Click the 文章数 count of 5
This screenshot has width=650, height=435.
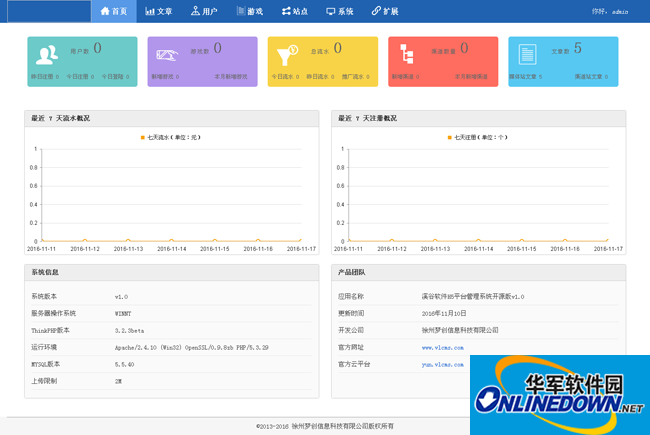coord(577,49)
